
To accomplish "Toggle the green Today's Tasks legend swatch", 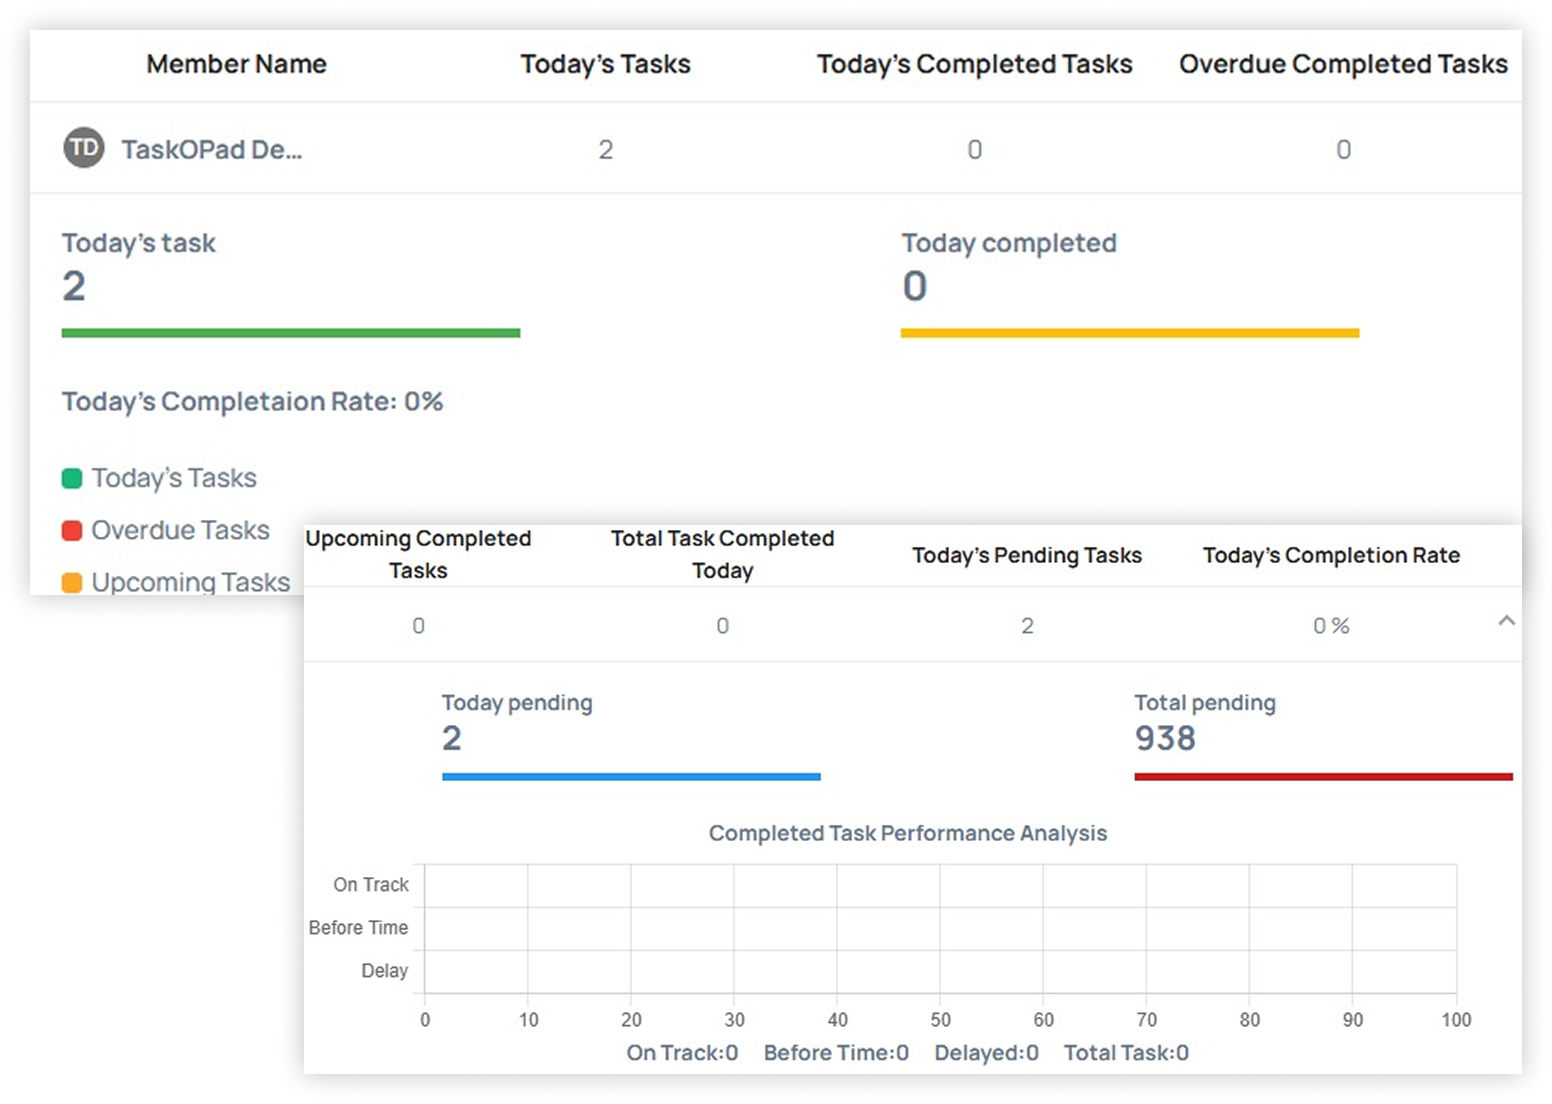I will 72,478.
